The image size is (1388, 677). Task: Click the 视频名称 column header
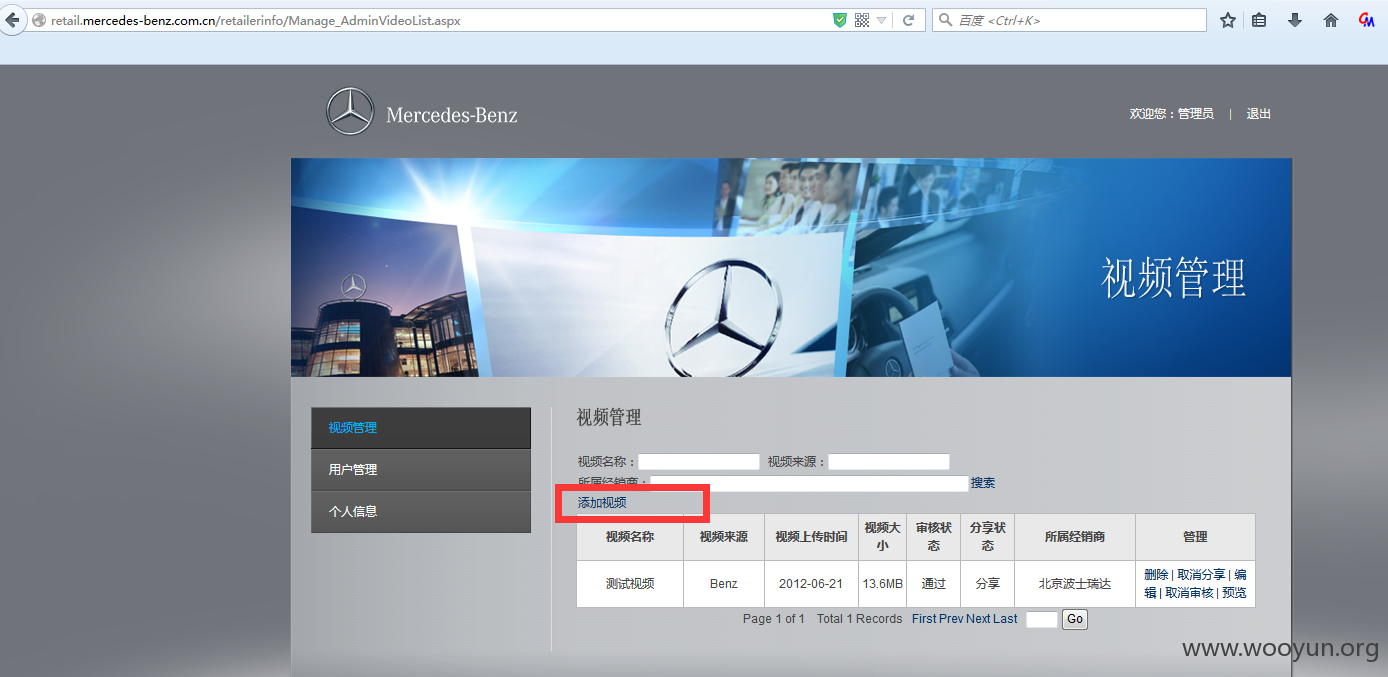630,537
